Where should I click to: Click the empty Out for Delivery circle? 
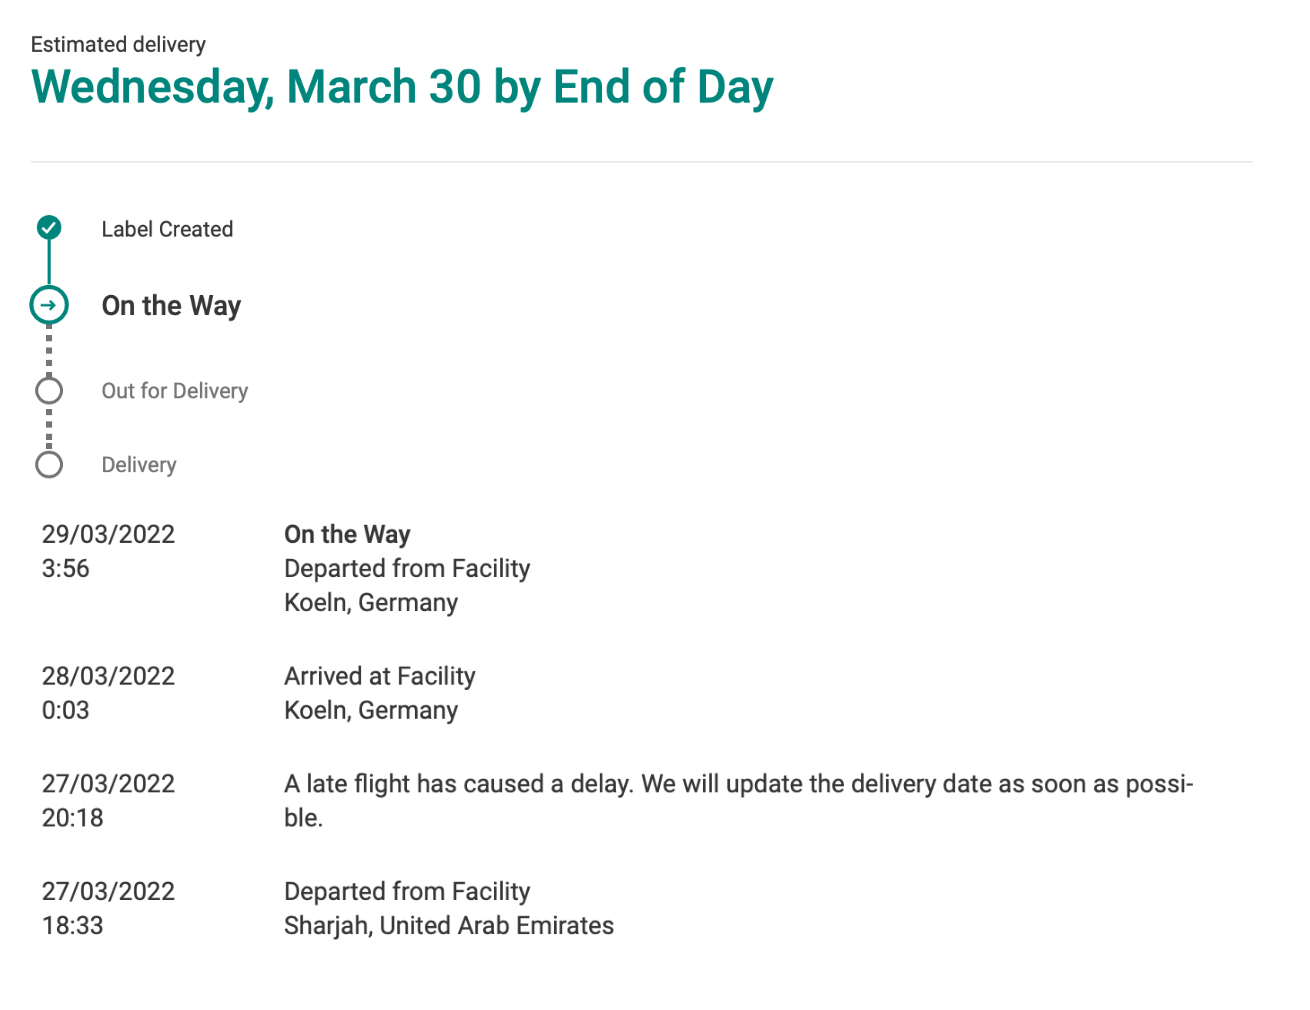click(49, 390)
